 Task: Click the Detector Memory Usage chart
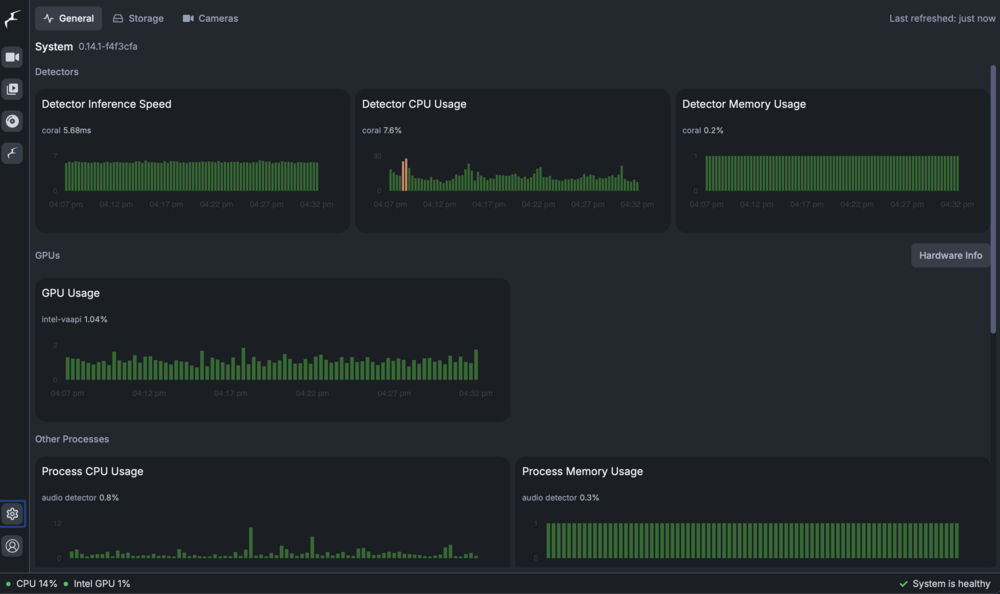pos(832,173)
